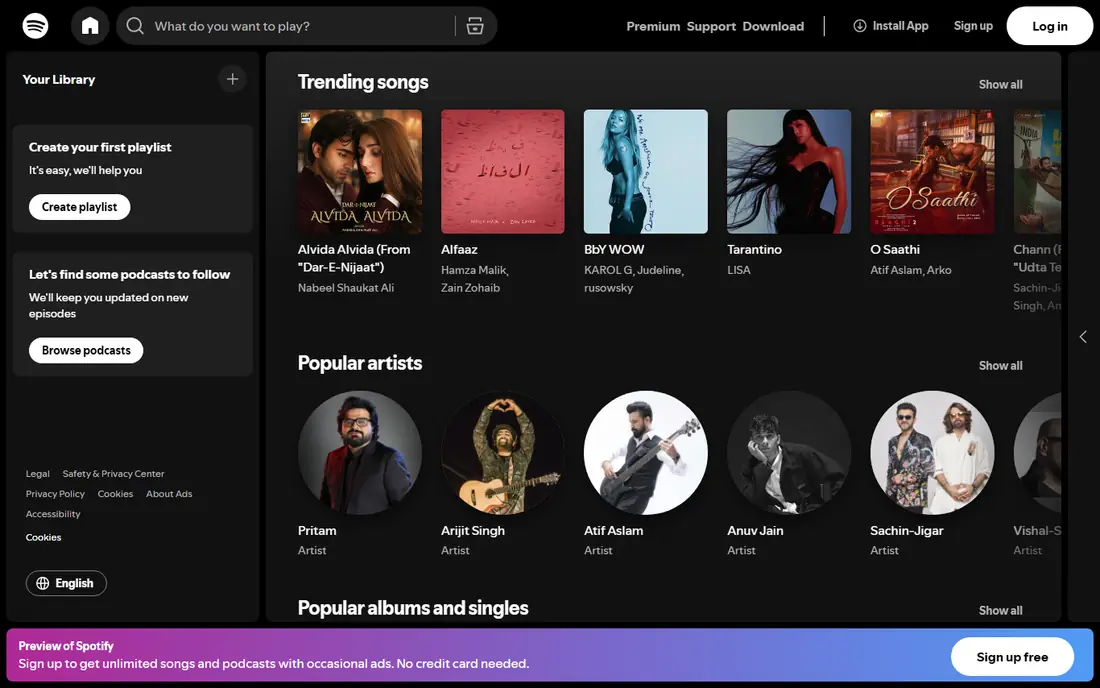Show all Popular albums and singles

(1000, 610)
